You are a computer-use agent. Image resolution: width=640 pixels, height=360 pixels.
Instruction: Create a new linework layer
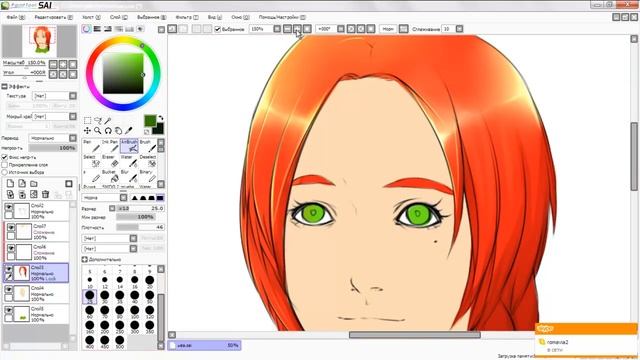[22, 184]
